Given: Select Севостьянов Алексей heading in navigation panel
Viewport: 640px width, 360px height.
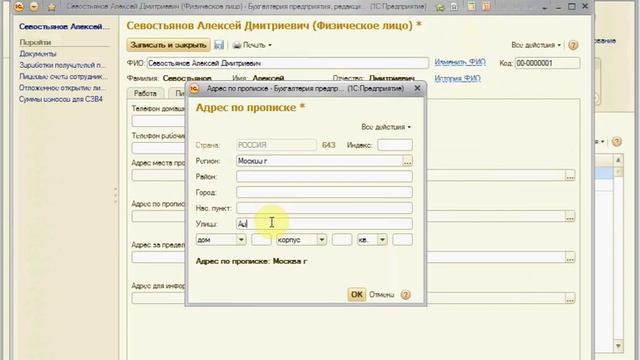Looking at the screenshot, I should pyautogui.click(x=64, y=27).
